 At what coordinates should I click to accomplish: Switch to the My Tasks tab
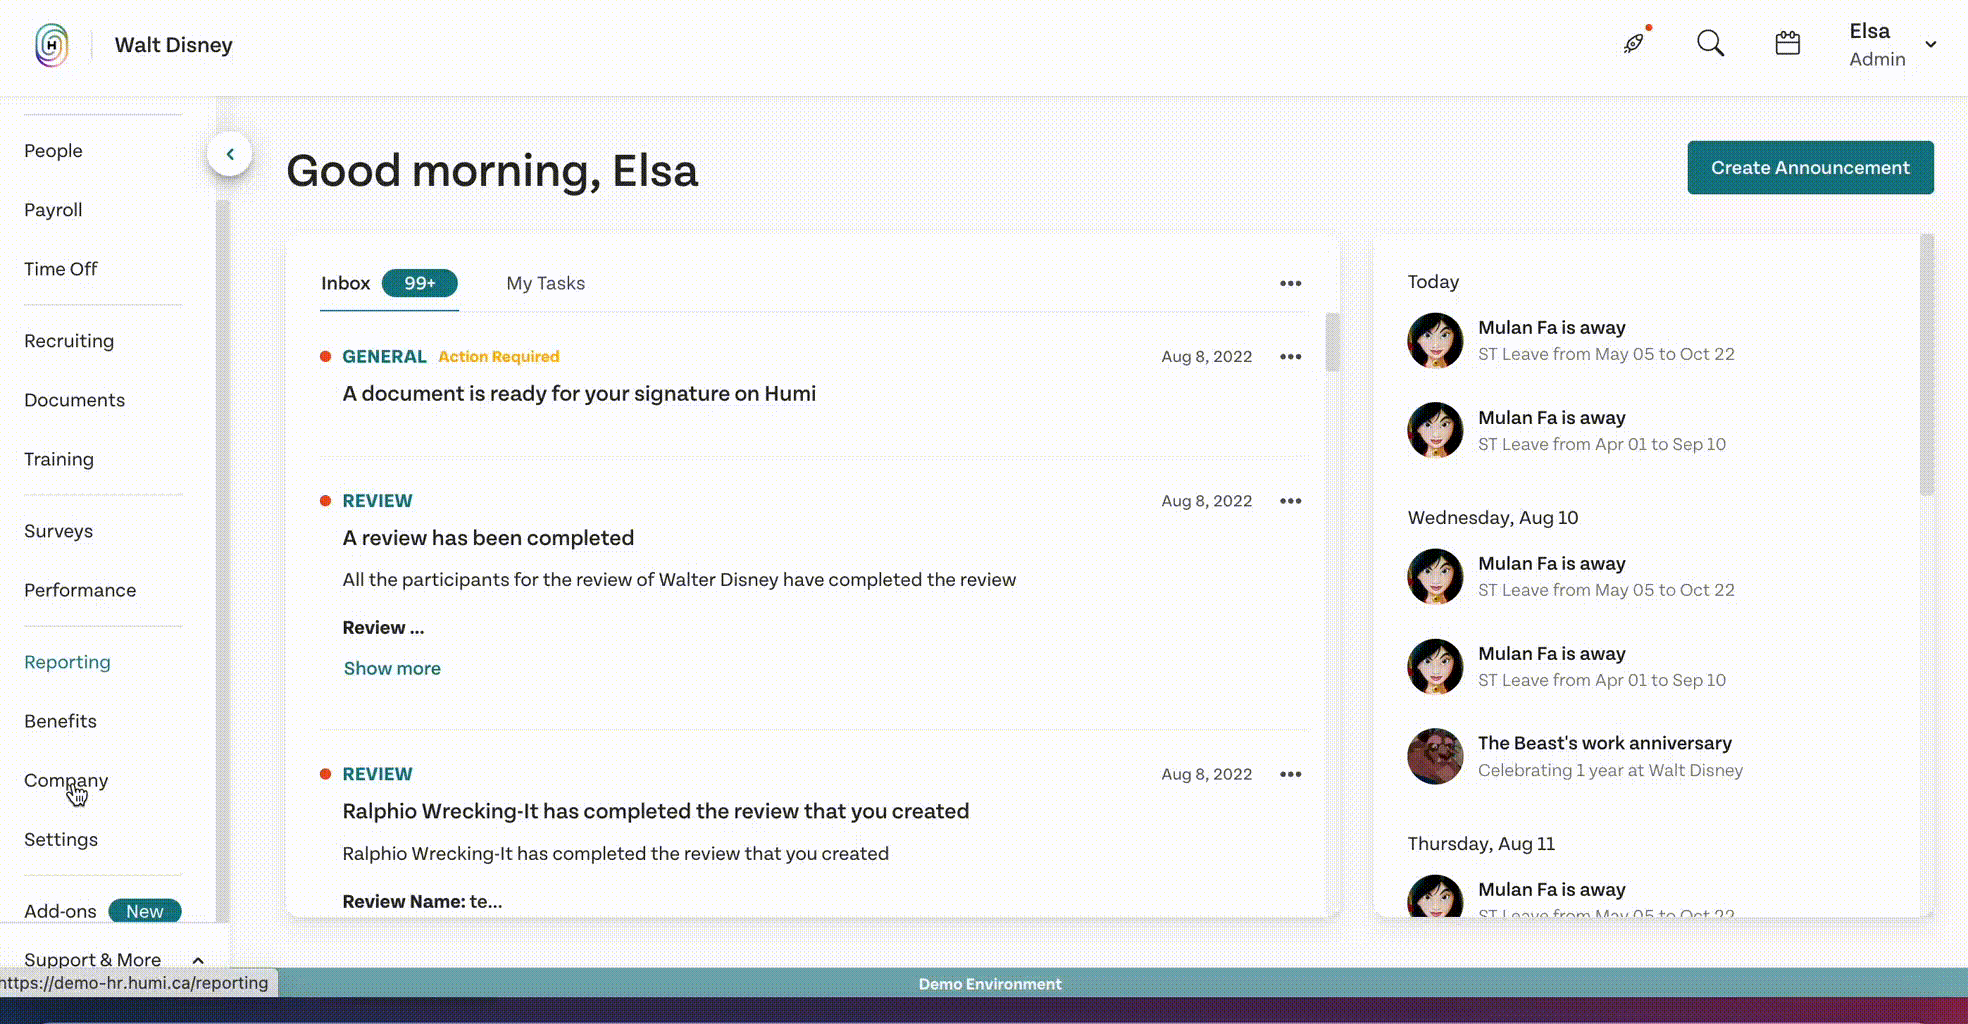coord(546,283)
